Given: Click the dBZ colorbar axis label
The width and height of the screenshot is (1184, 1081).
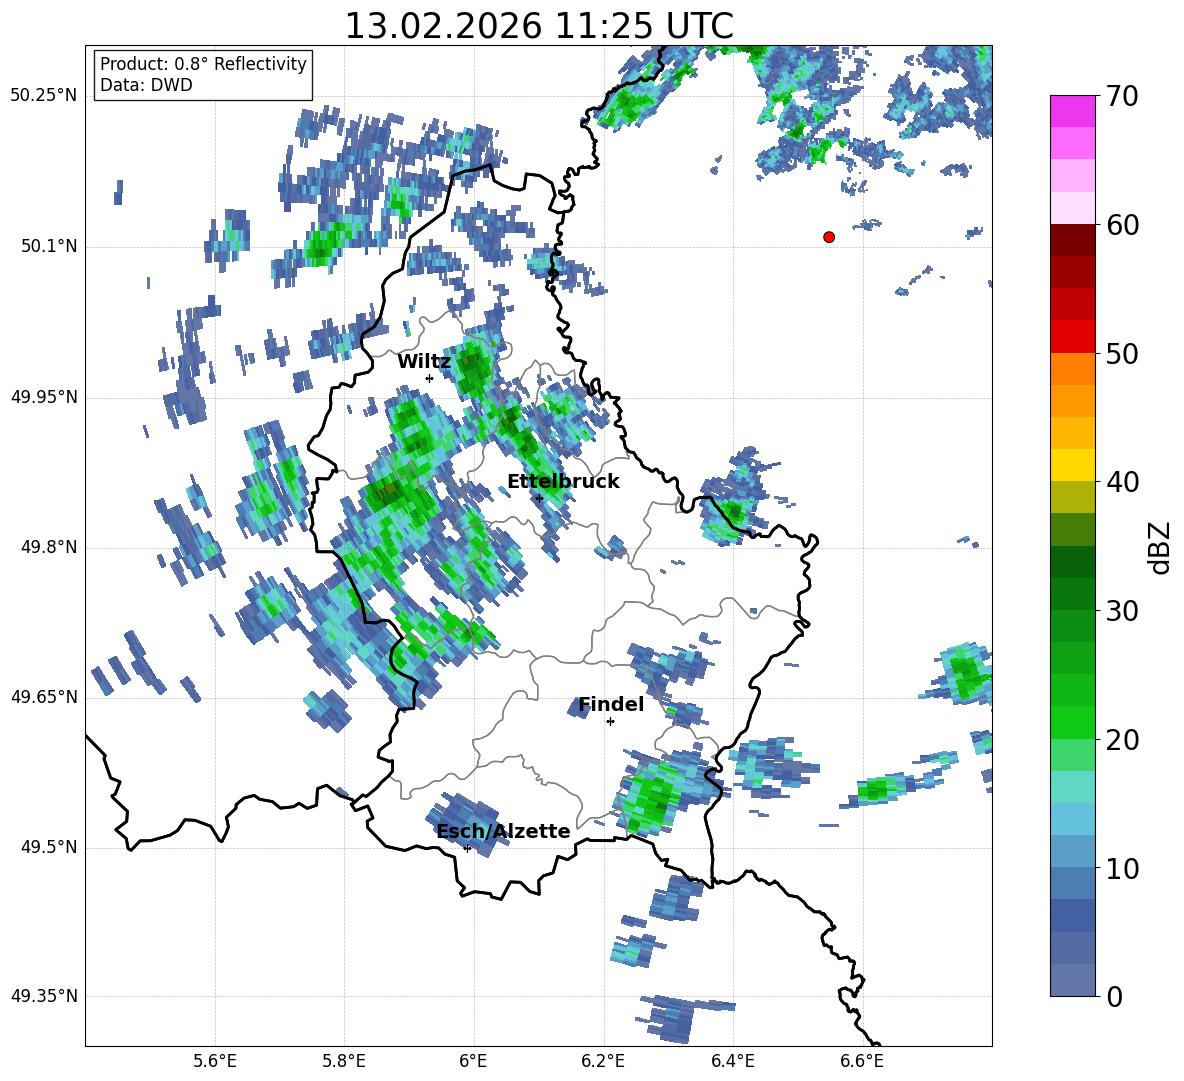Looking at the screenshot, I should (1158, 547).
